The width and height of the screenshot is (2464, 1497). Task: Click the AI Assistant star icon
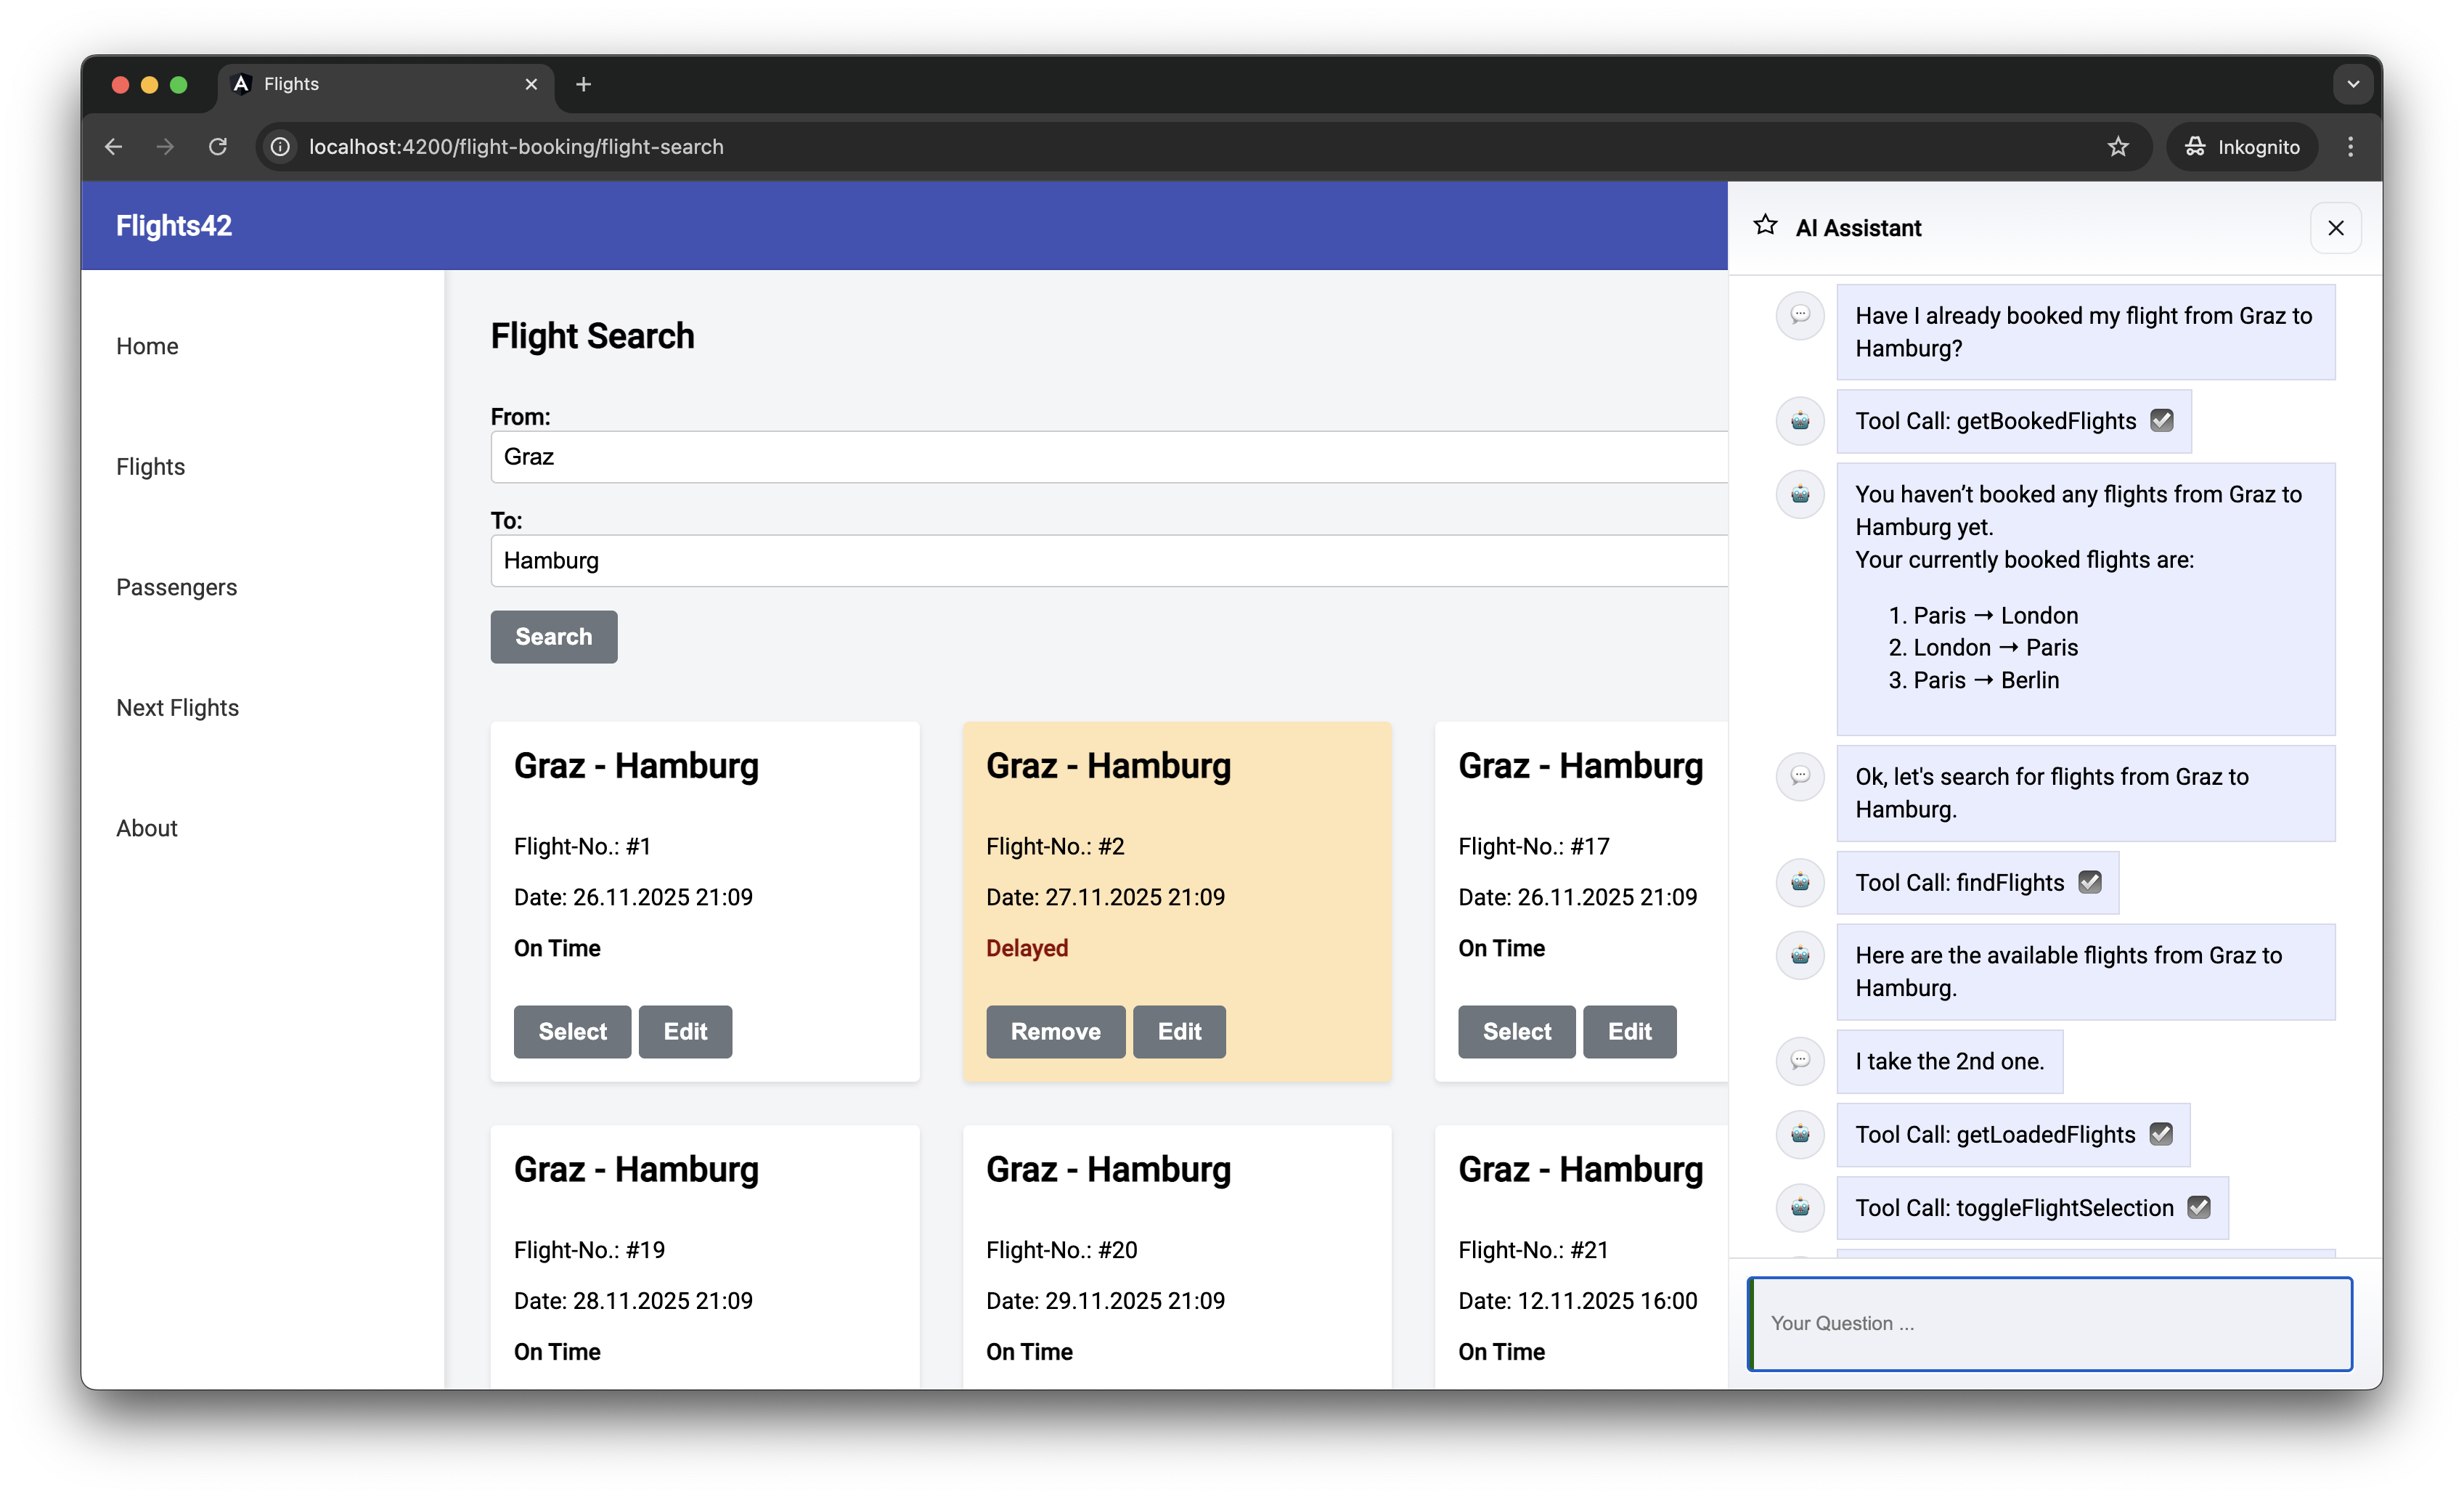coord(1765,226)
